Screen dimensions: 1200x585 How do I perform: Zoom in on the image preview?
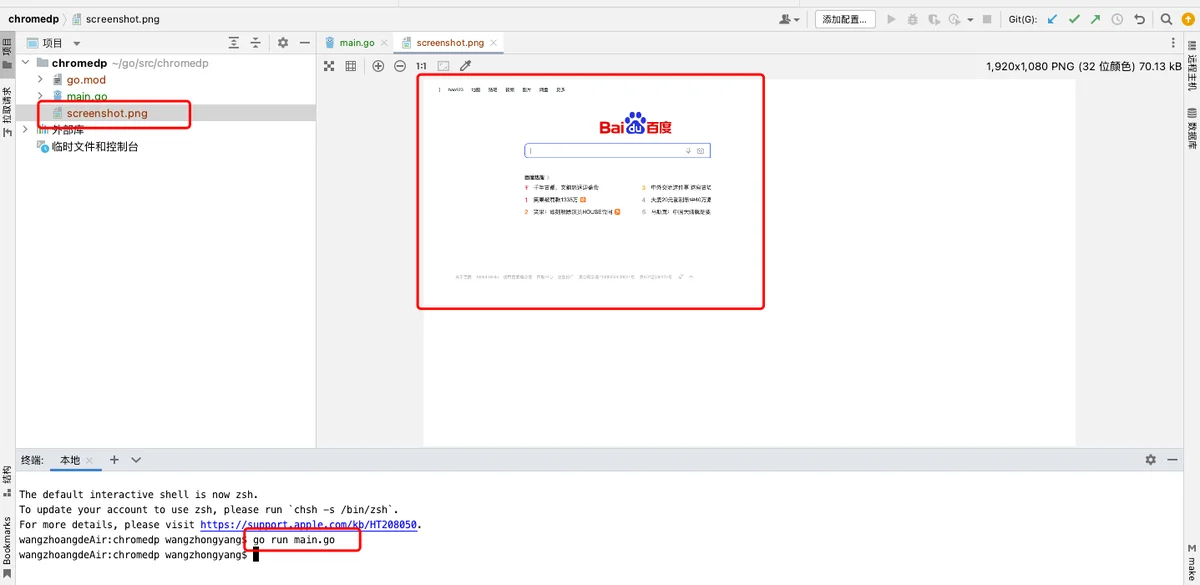[x=378, y=66]
